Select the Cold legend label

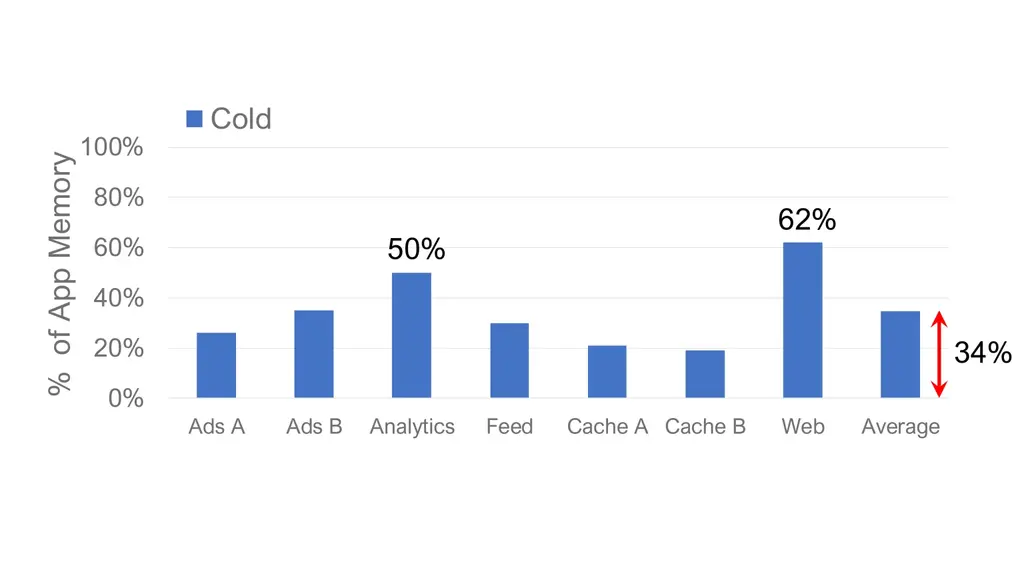pyautogui.click(x=241, y=119)
